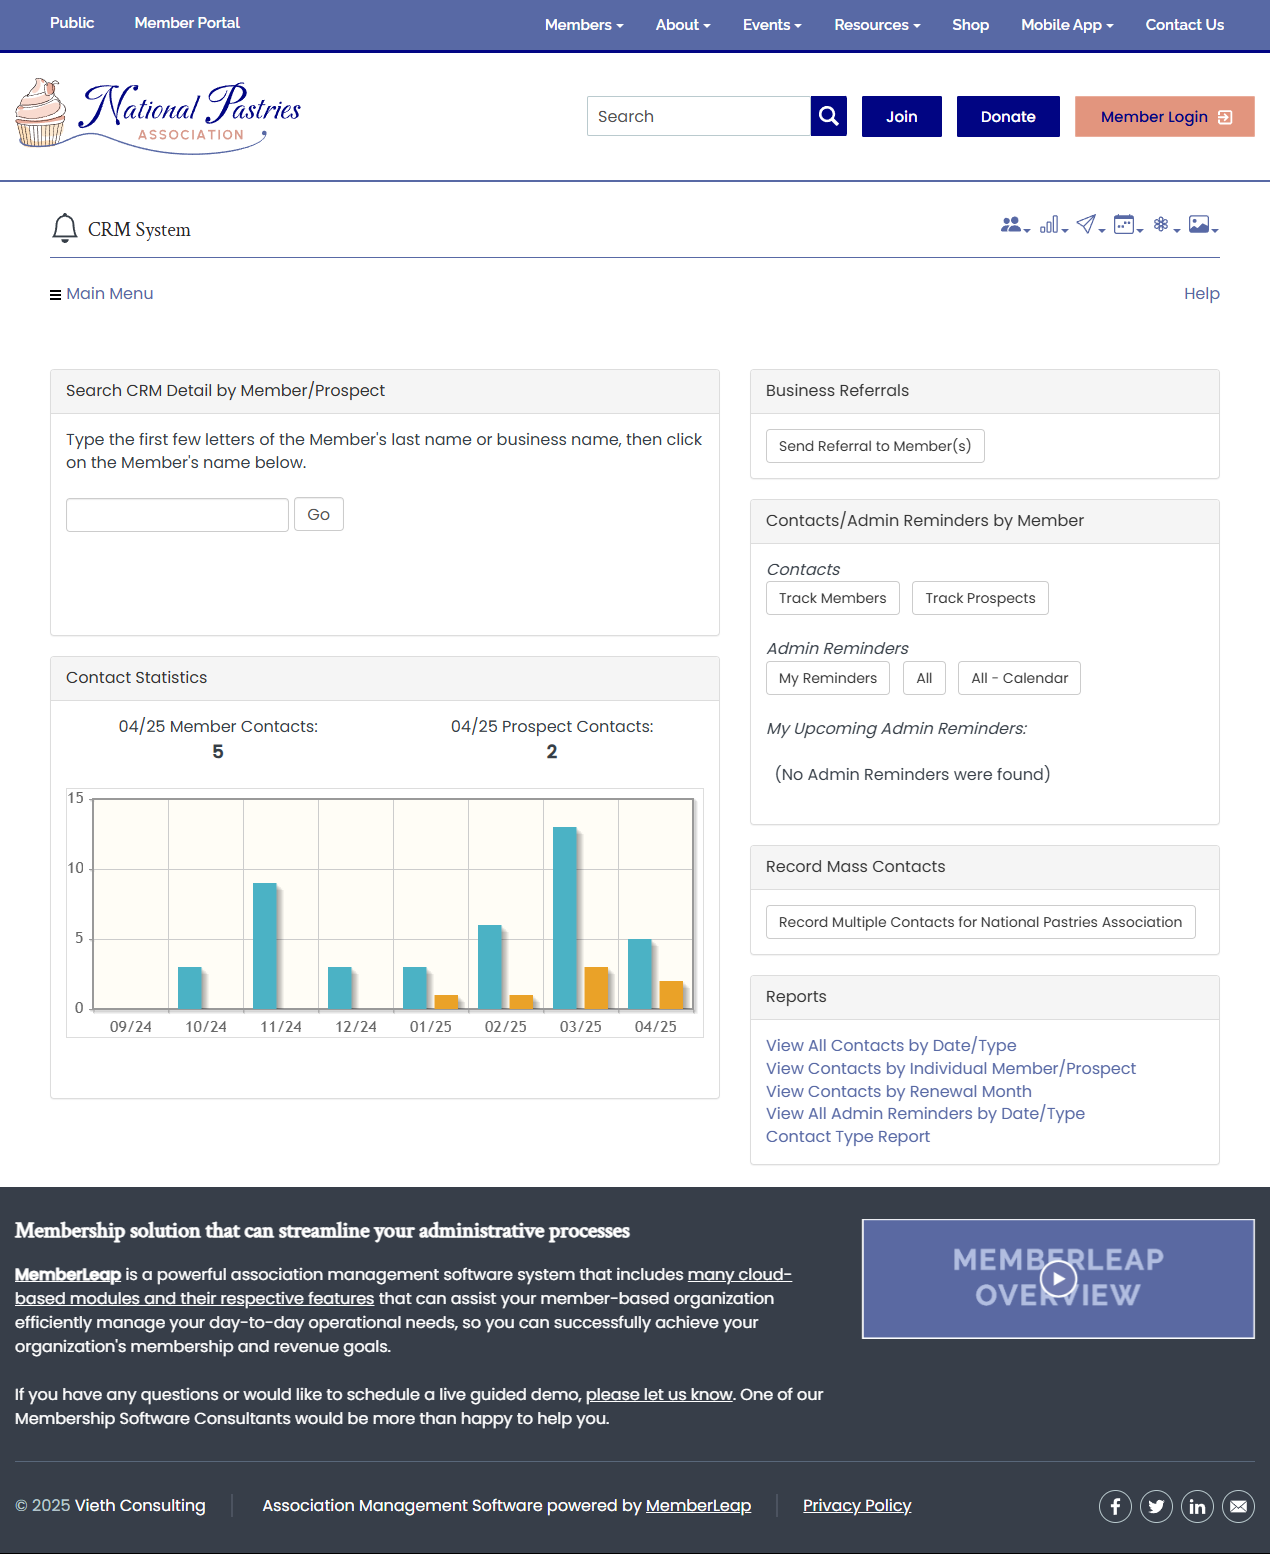The width and height of the screenshot is (1270, 1554).
Task: Open the paper plane communications icon menu
Action: (1090, 225)
